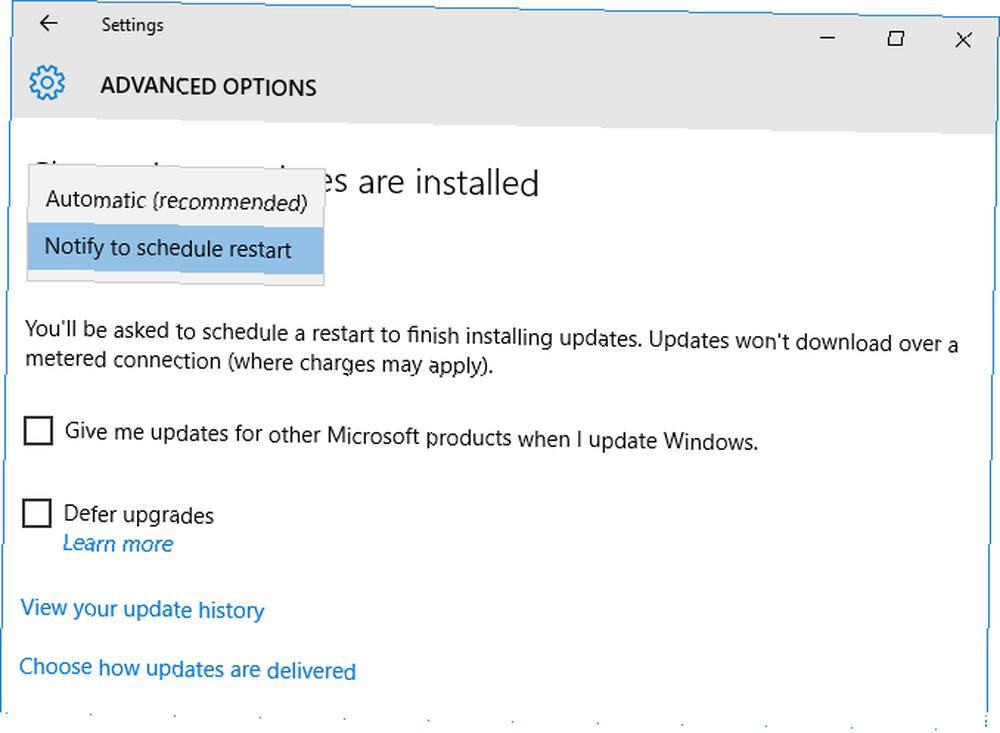Enable updates for other Microsoft products checkbox

click(38, 431)
